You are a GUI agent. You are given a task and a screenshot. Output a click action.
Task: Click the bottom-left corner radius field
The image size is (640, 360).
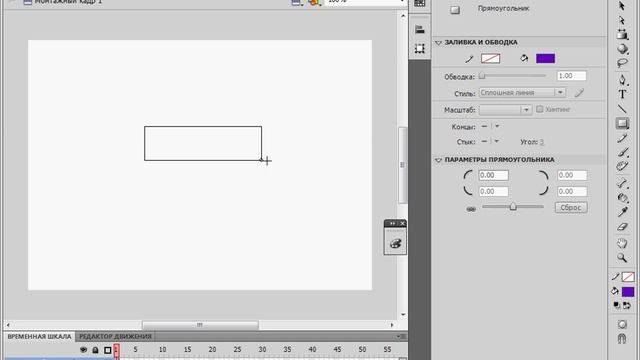coord(493,191)
